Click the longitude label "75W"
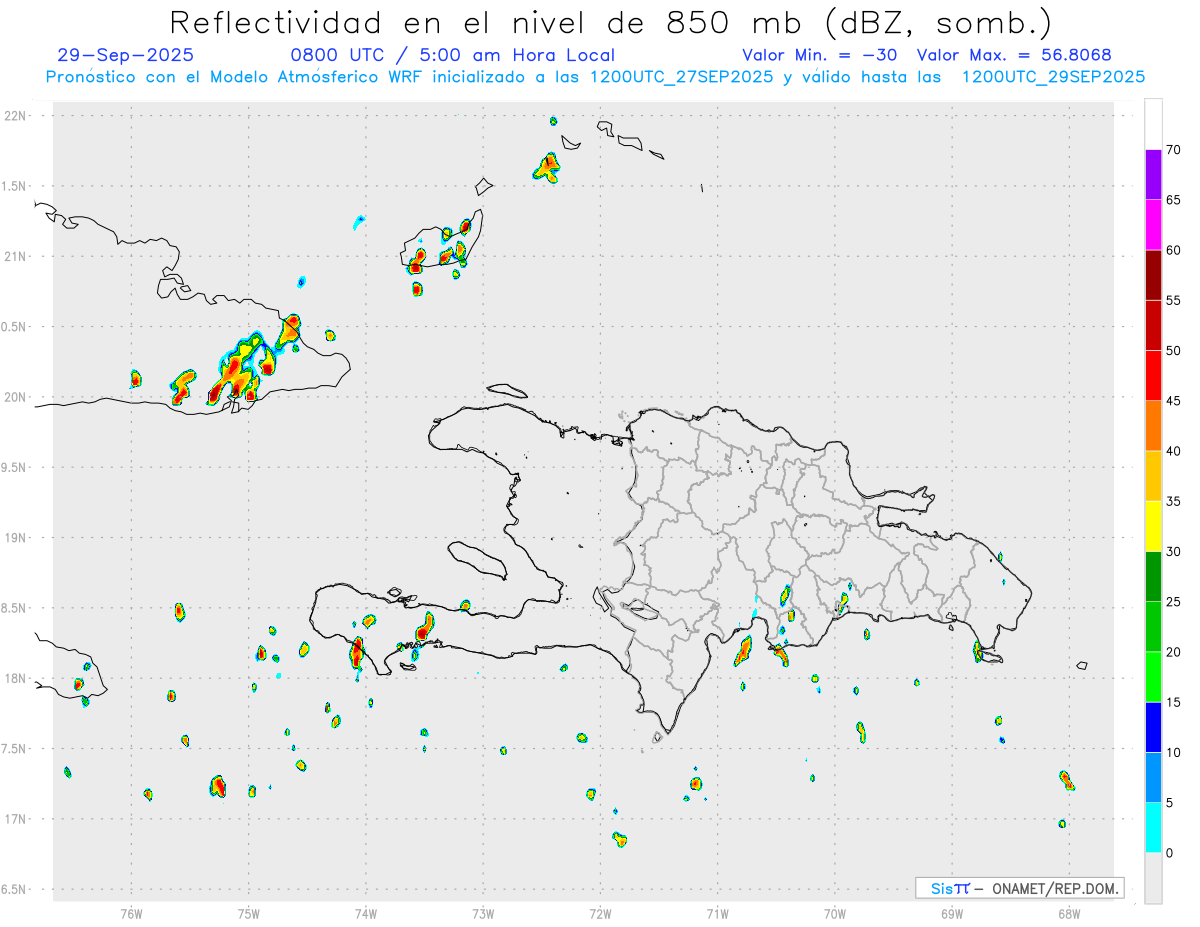This screenshot has width=1200, height=927. click(249, 913)
